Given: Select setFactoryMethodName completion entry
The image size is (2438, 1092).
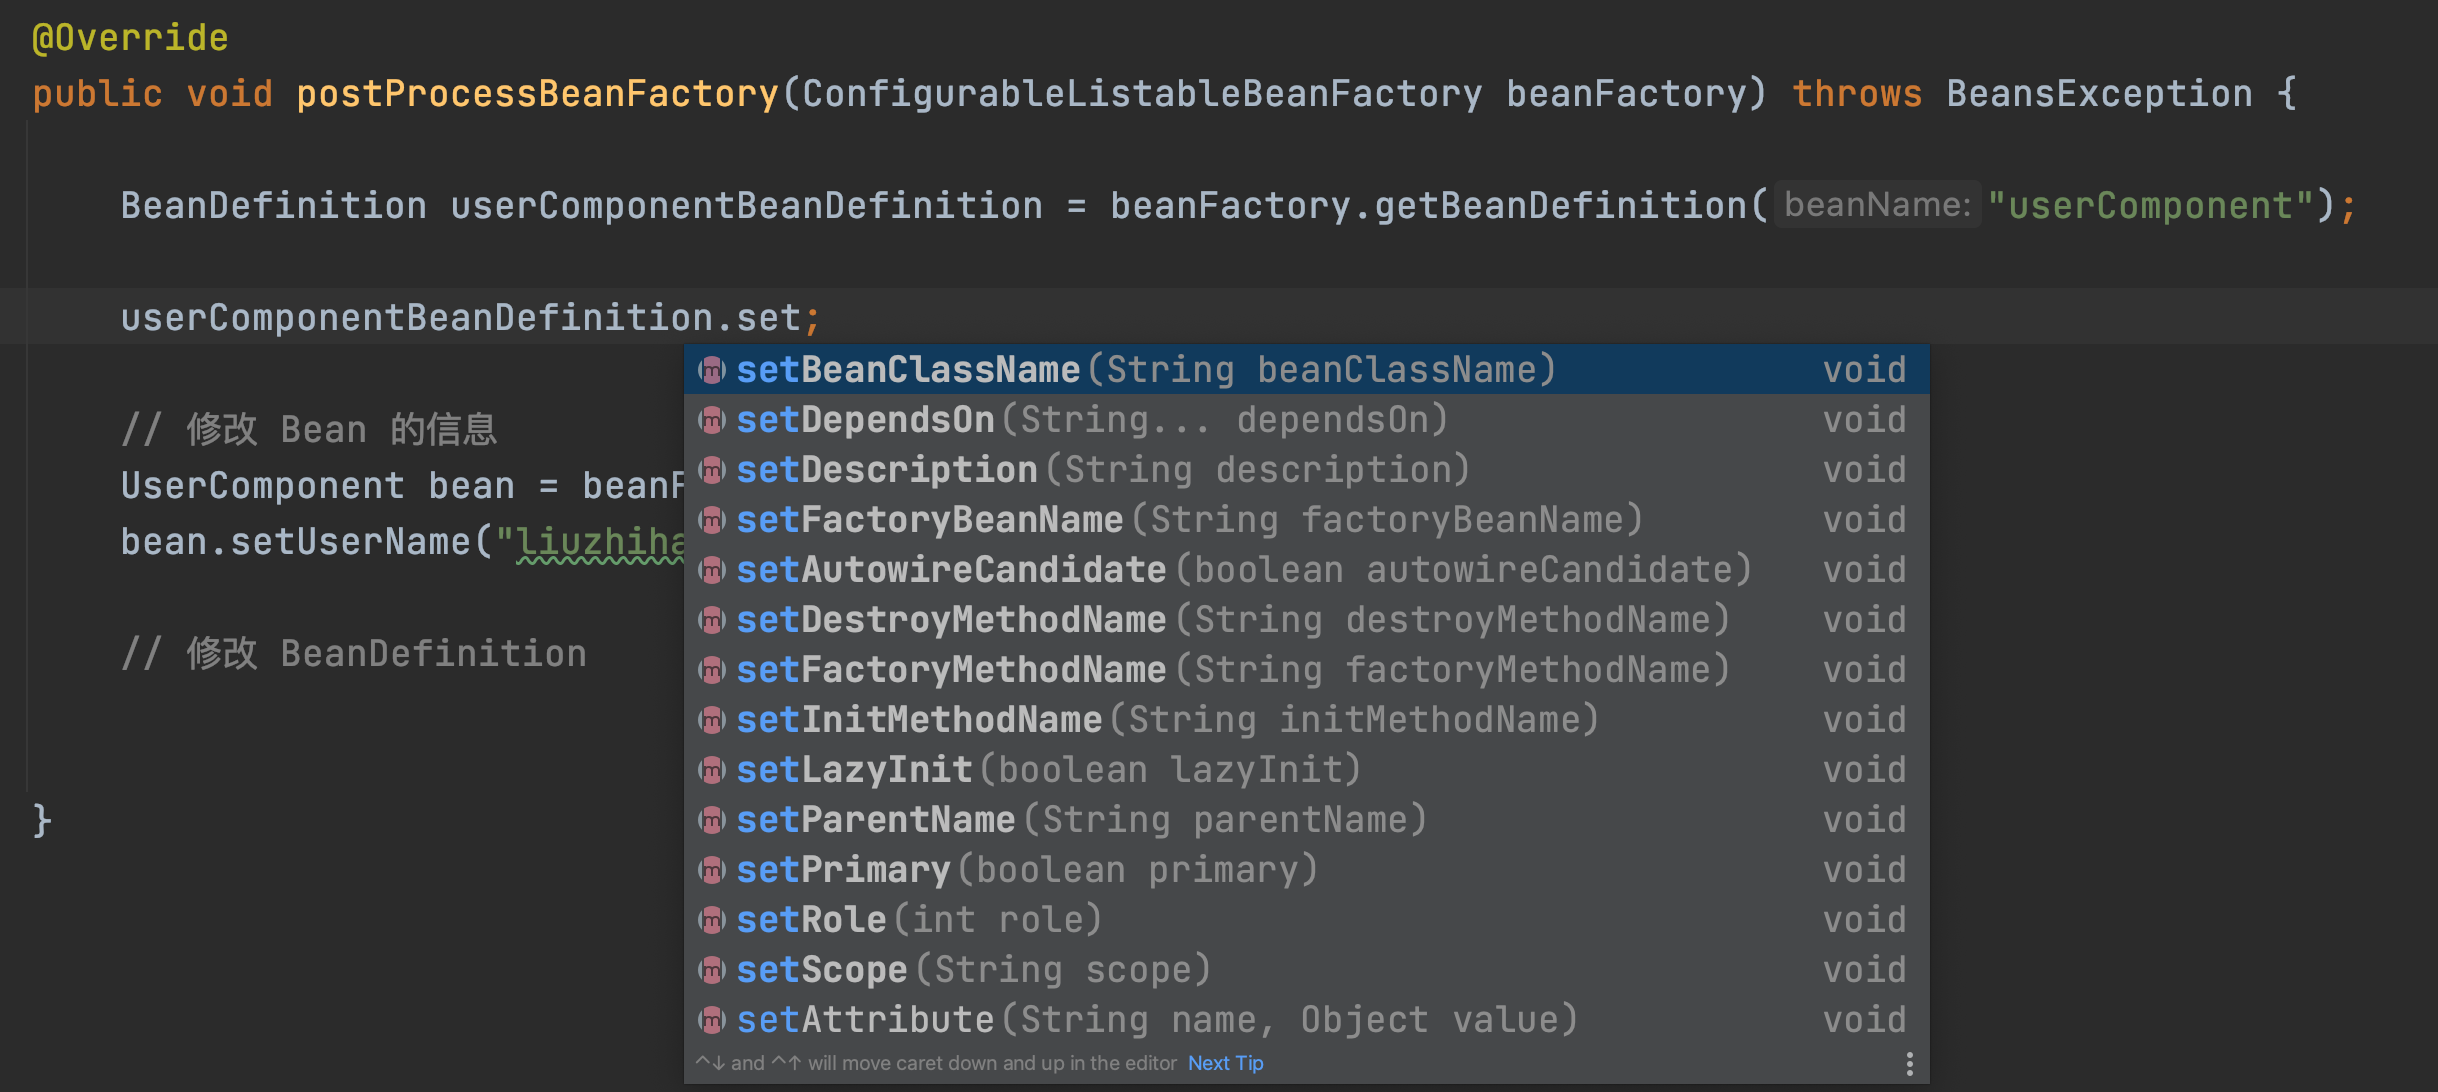Looking at the screenshot, I should (1307, 670).
